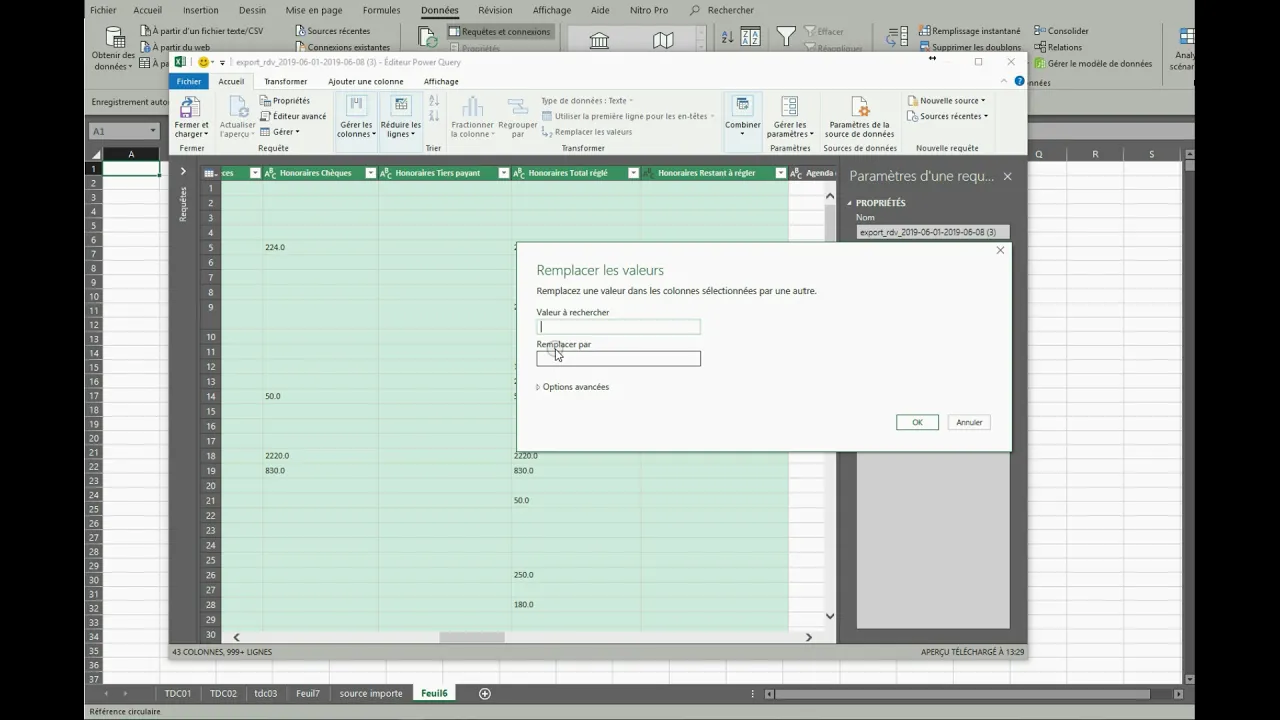
Task: Click Requêtes et connexions in Excel ribbon
Action: click(x=499, y=31)
